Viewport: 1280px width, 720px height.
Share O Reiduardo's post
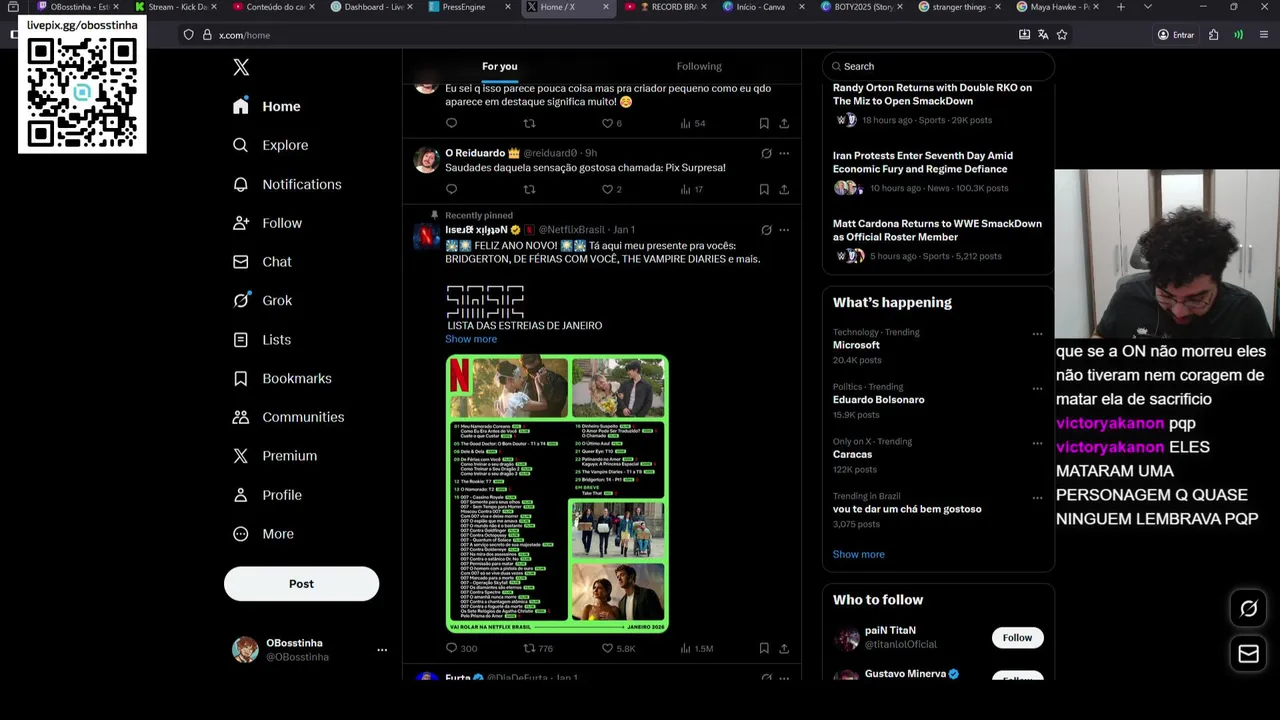coord(784,189)
